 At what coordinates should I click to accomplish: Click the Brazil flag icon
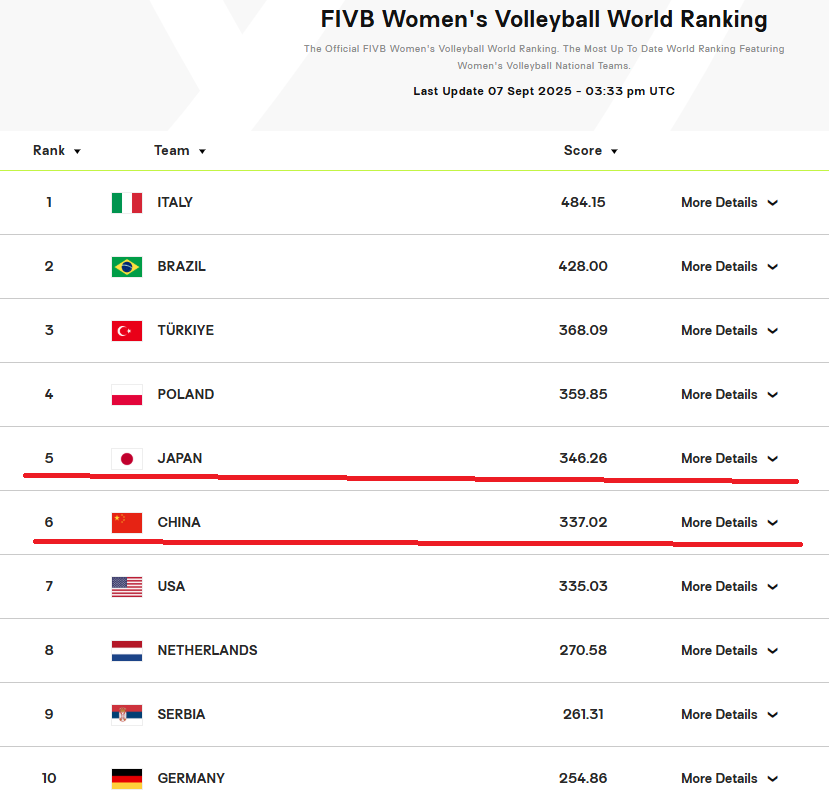[127, 267]
